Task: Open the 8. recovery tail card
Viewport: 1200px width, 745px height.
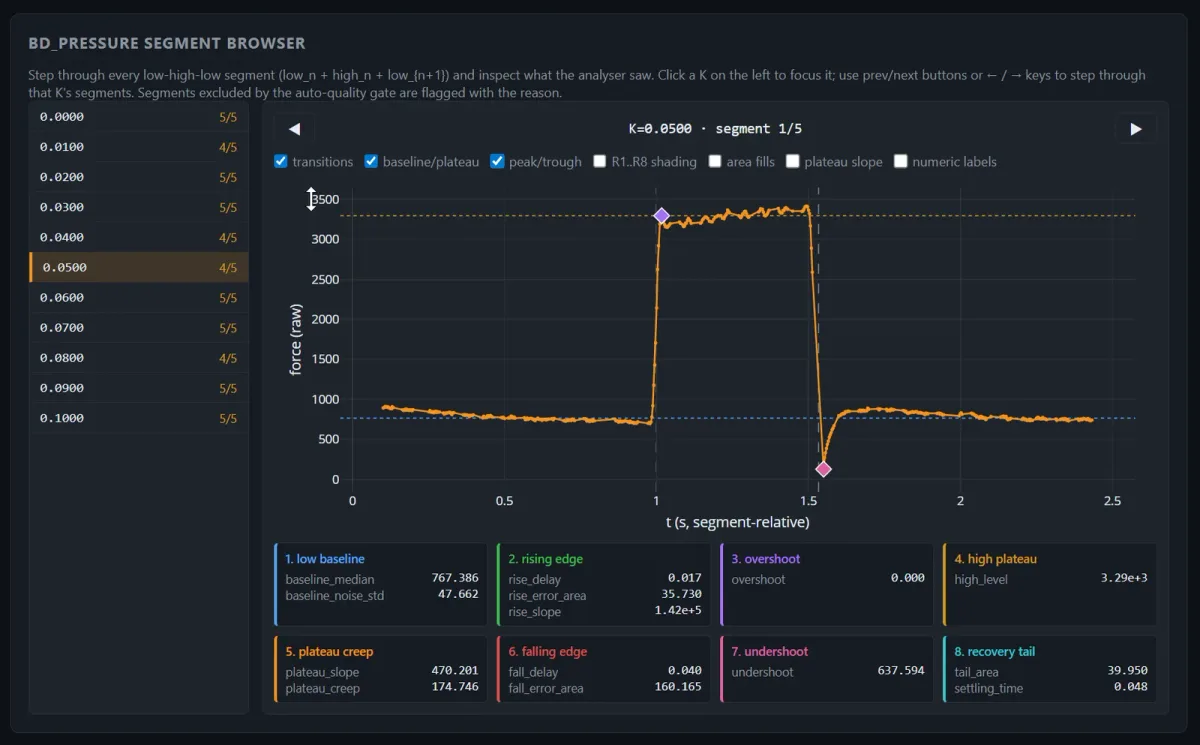Action: coord(1050,669)
